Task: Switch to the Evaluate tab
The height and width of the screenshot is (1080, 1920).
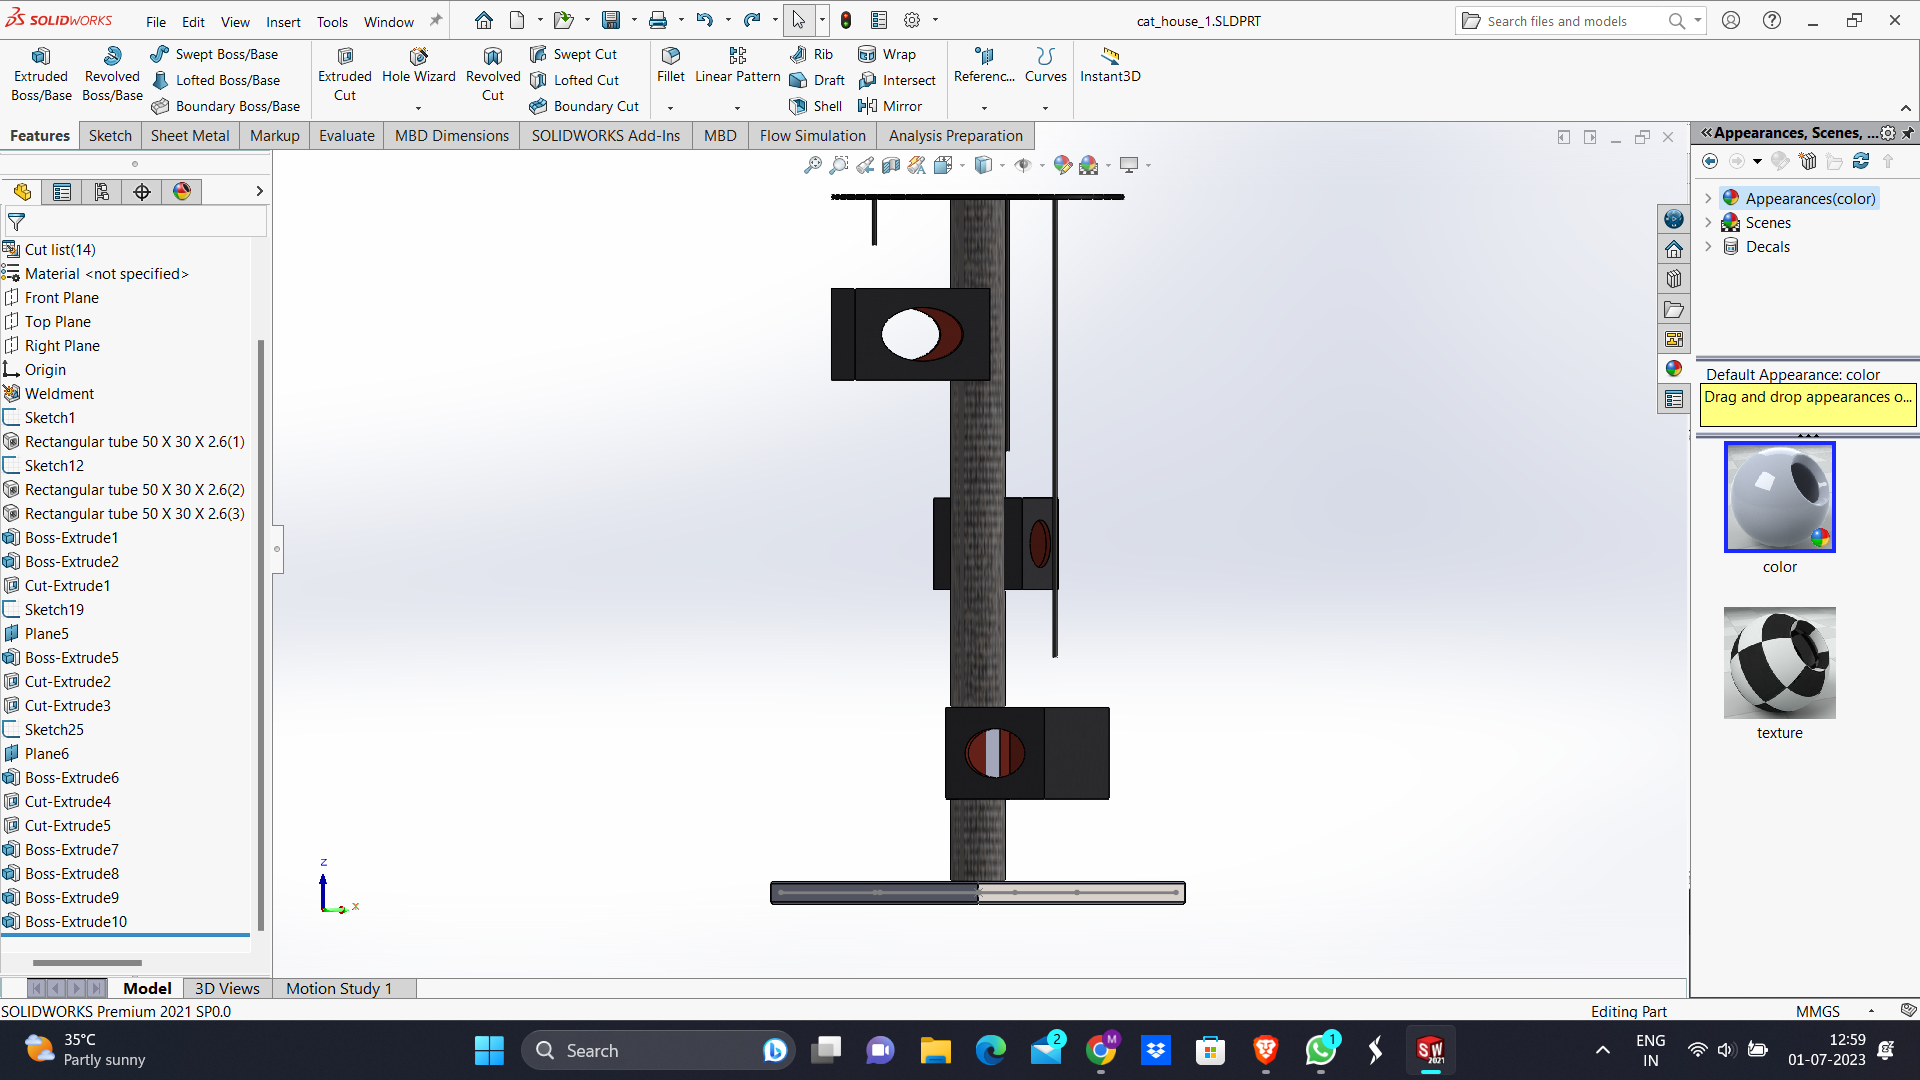Action: pos(346,136)
